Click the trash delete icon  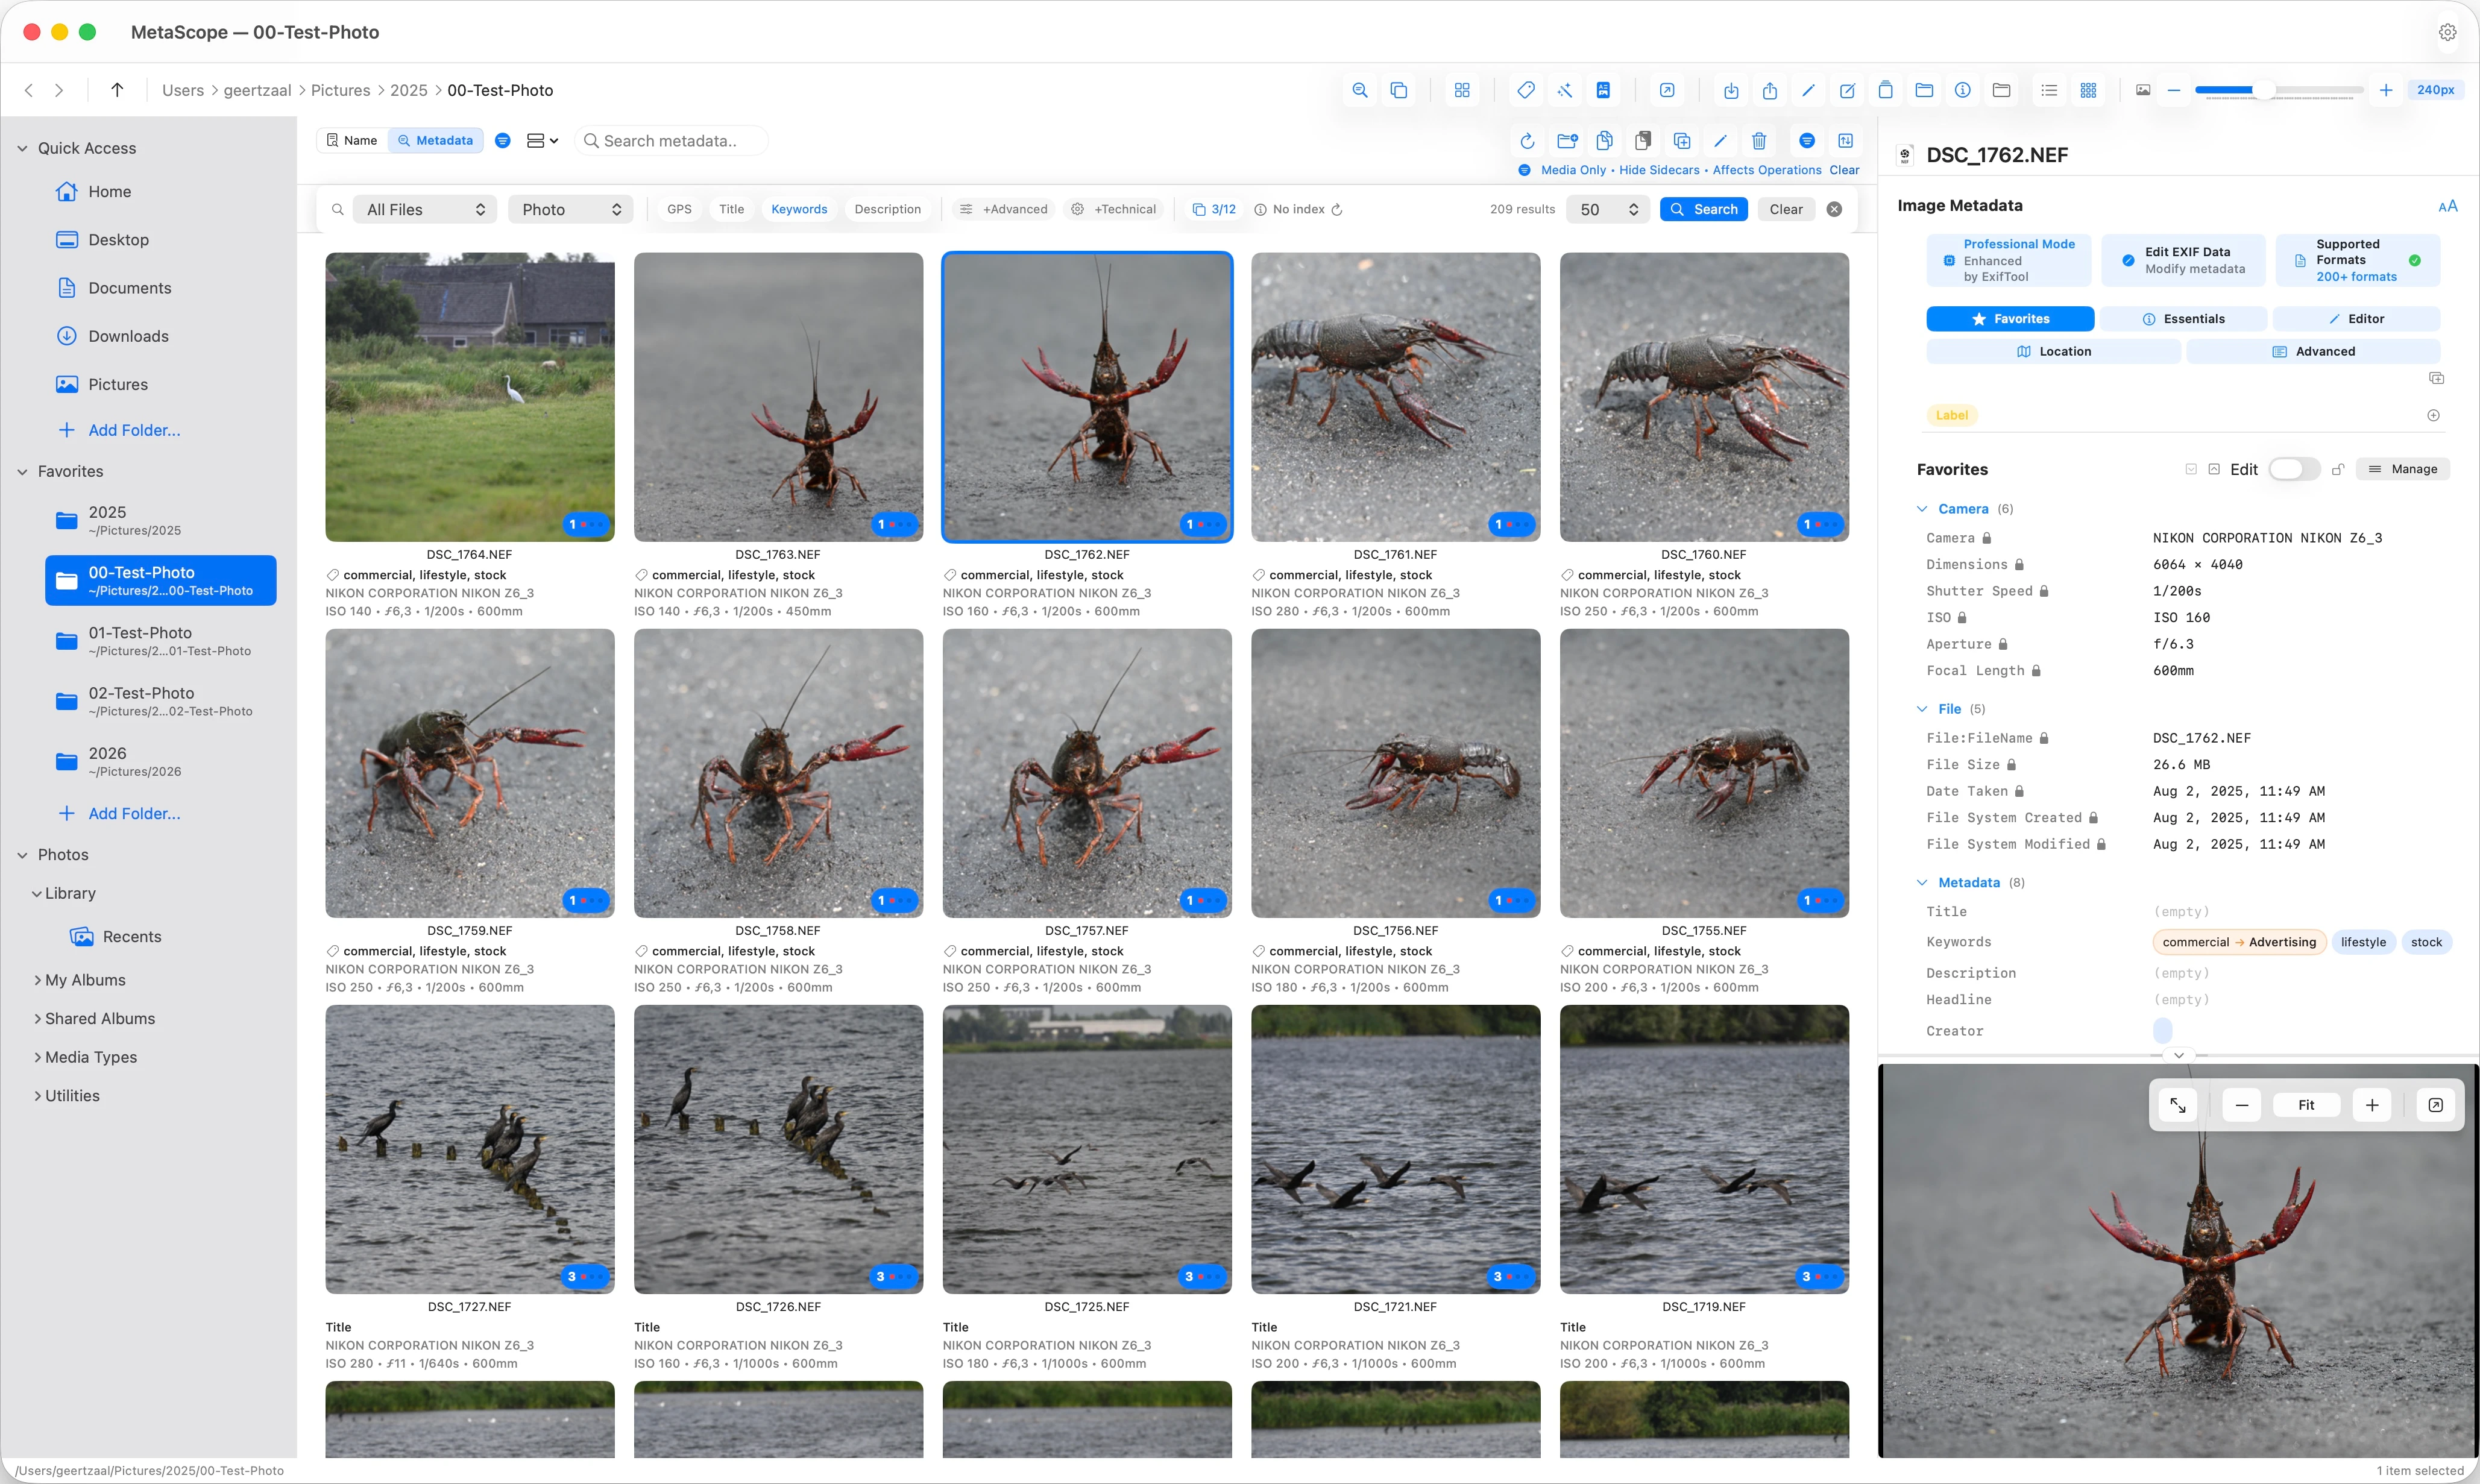pyautogui.click(x=1759, y=141)
